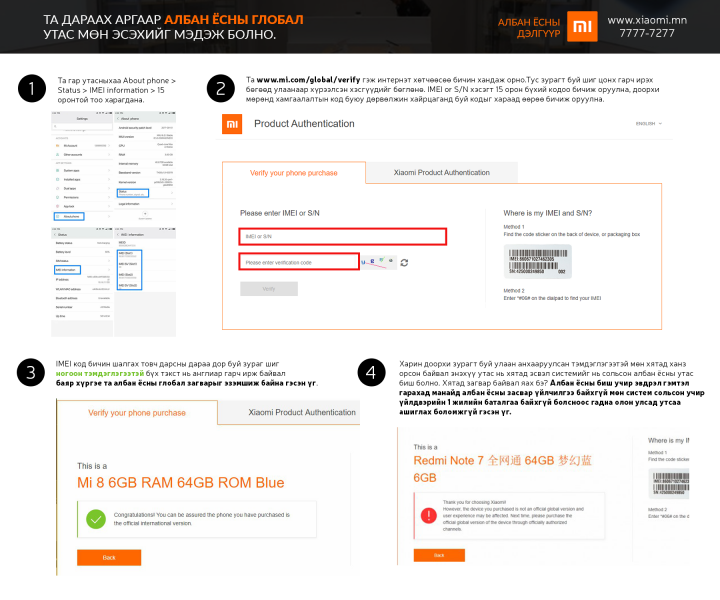Viewport: 720px width, 600px height.
Task: Click the App lock icon in Settings
Action: [57, 207]
